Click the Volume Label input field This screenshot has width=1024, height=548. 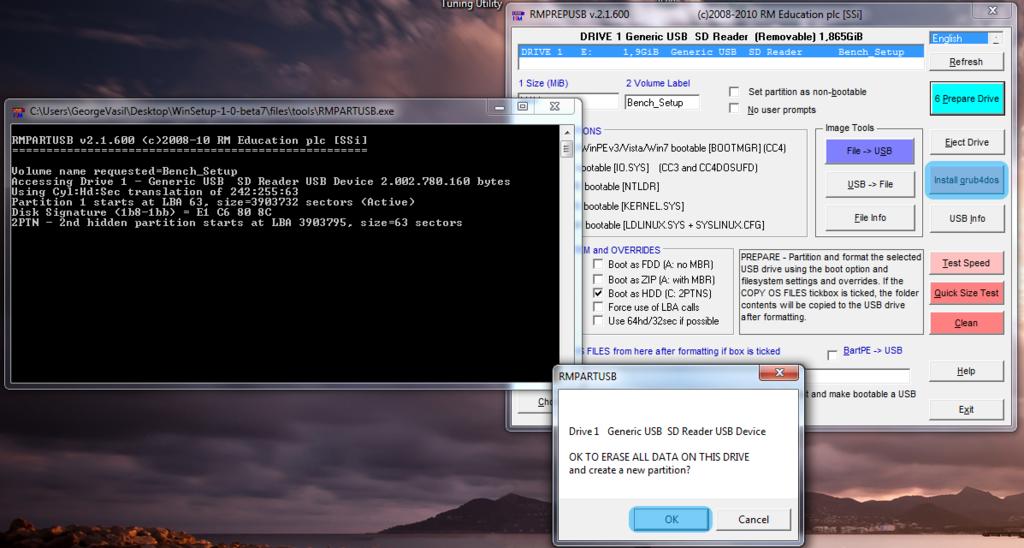tap(661, 102)
